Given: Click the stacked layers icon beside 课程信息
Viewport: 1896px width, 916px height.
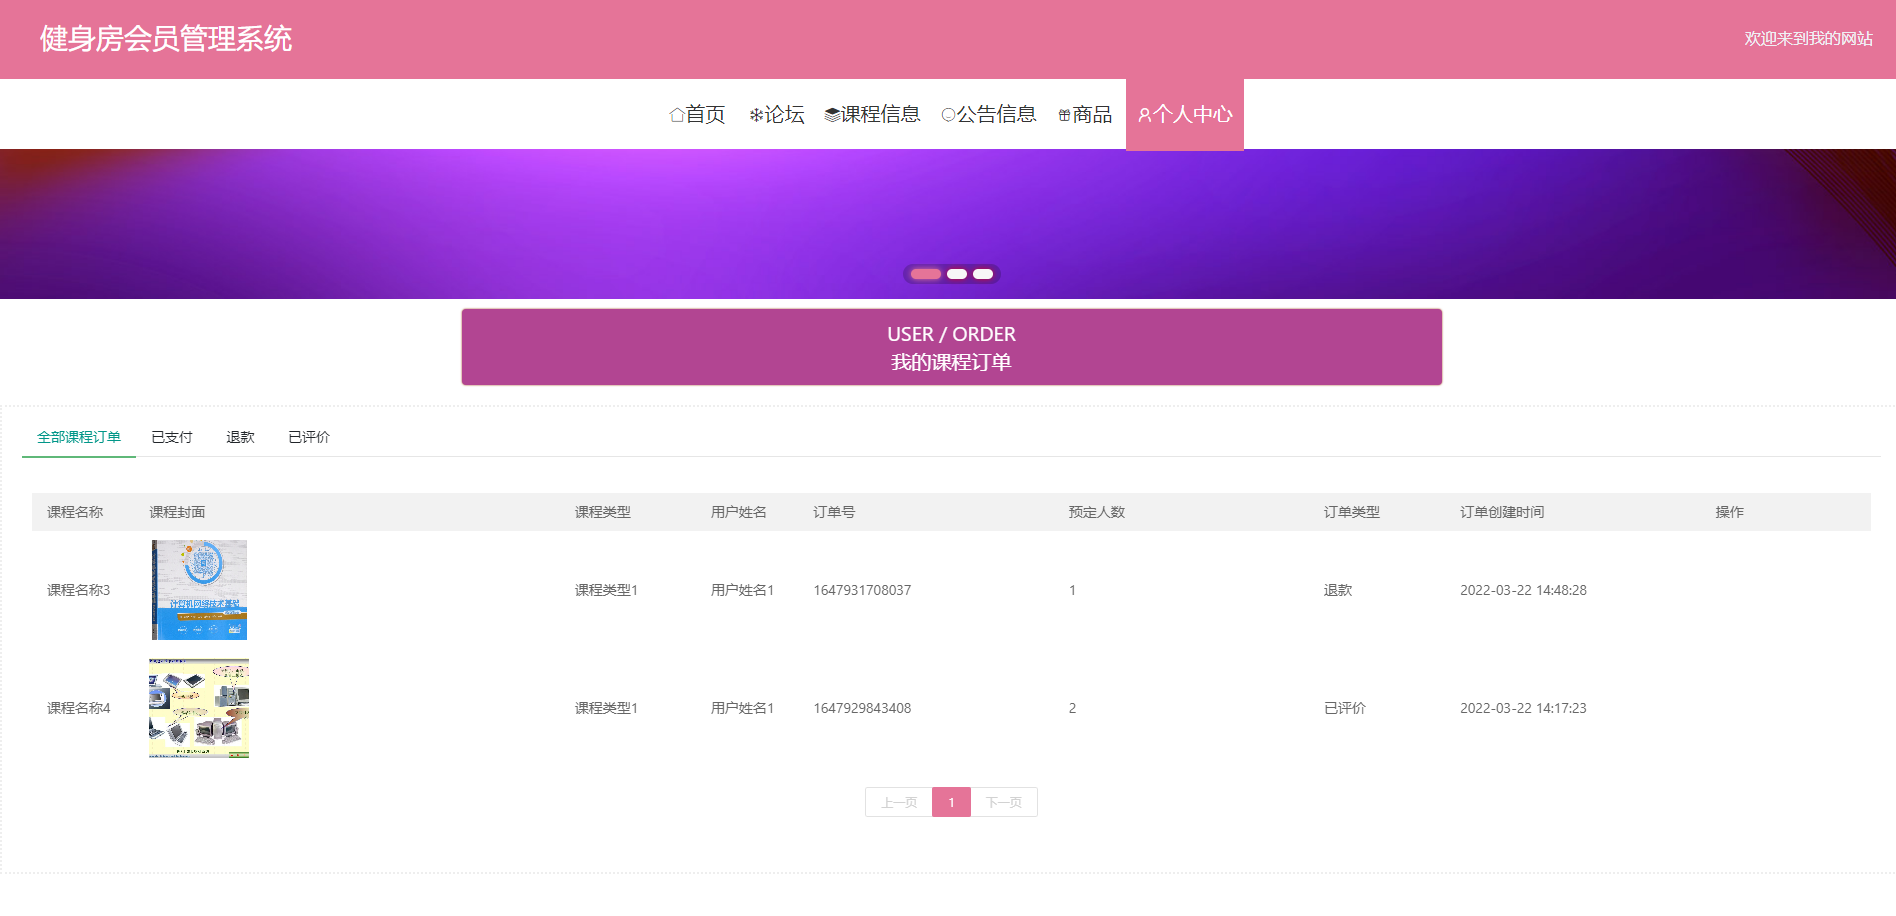Looking at the screenshot, I should (832, 115).
